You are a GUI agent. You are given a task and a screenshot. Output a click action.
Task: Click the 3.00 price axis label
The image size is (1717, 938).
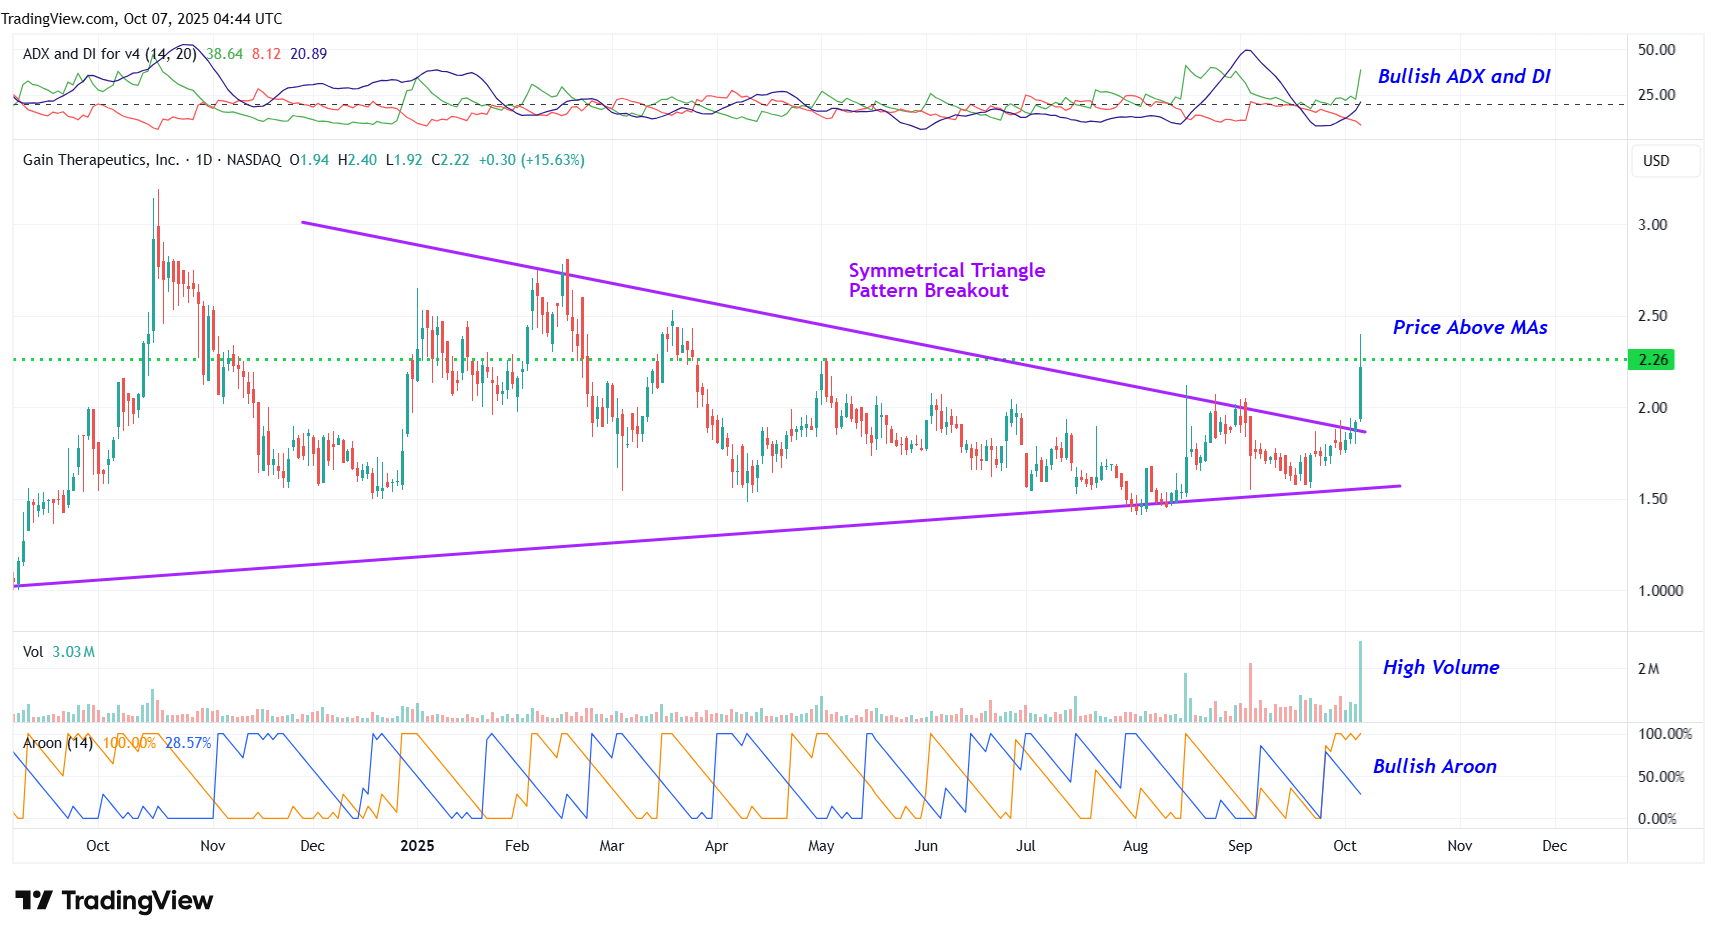tap(1652, 225)
